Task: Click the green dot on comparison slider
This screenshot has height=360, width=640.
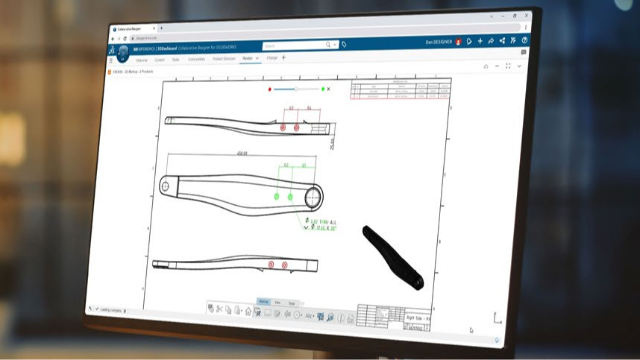Action: [323, 89]
